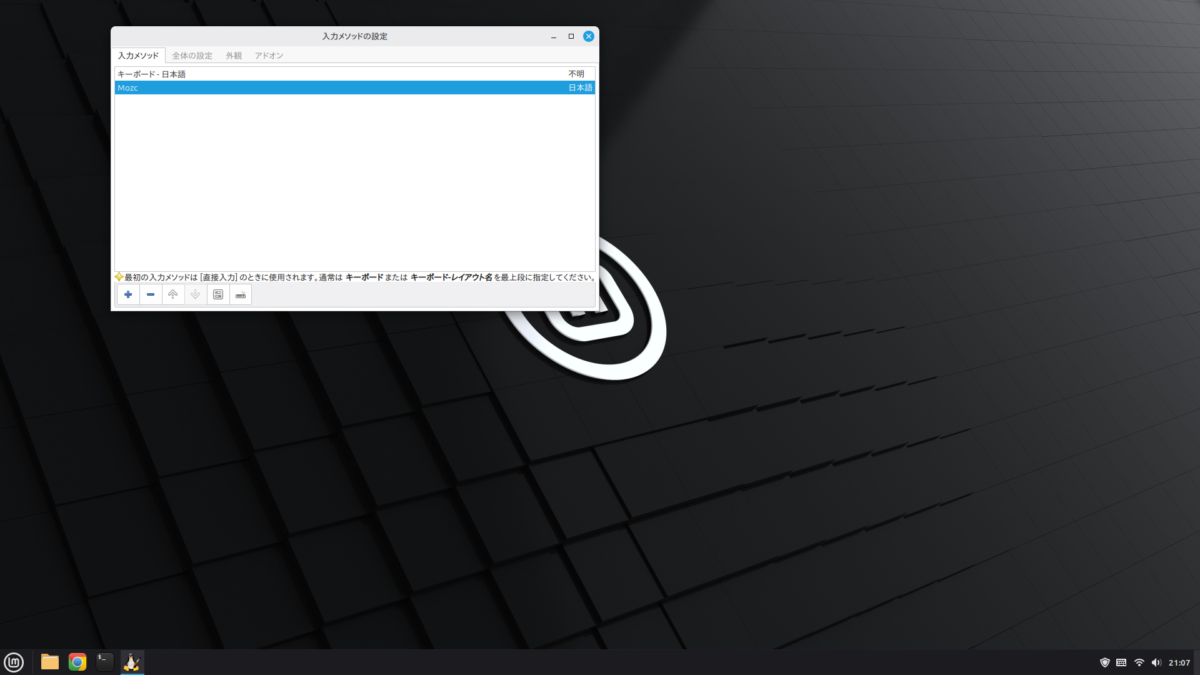The width and height of the screenshot is (1200, 675).
Task: Open the Linux Mint start menu
Action: point(14,661)
